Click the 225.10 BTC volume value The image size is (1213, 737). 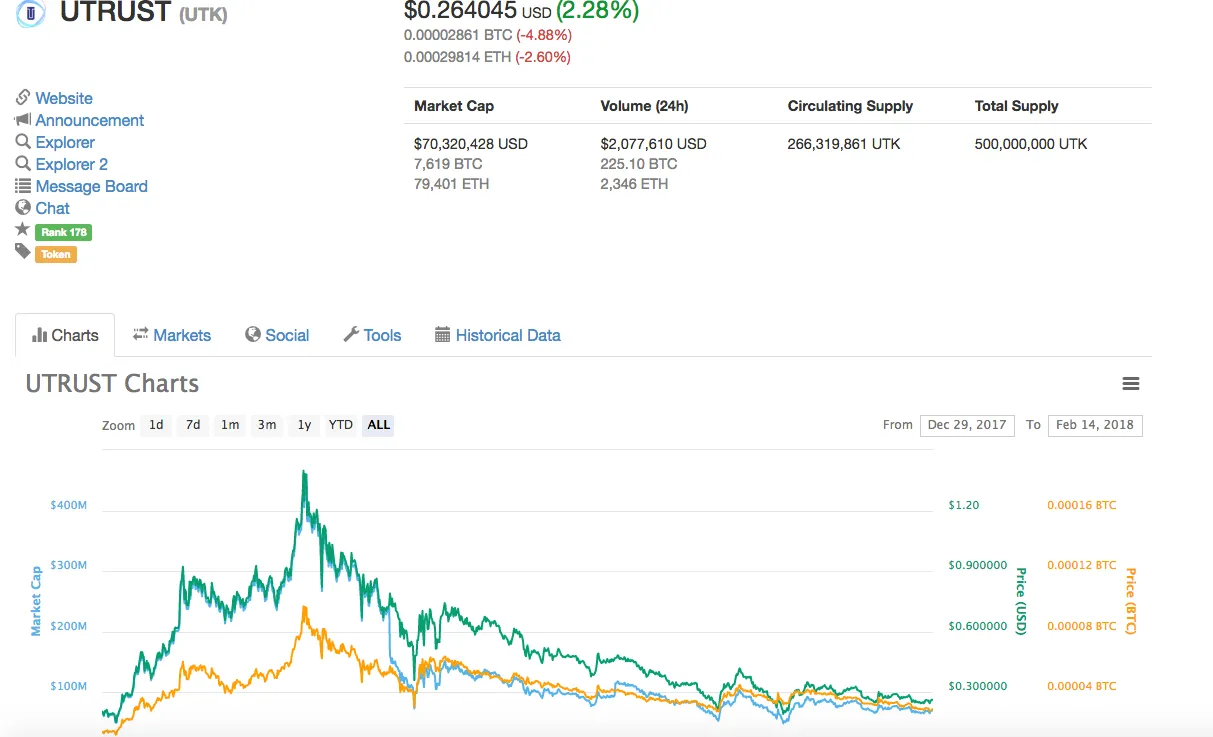tap(639, 164)
